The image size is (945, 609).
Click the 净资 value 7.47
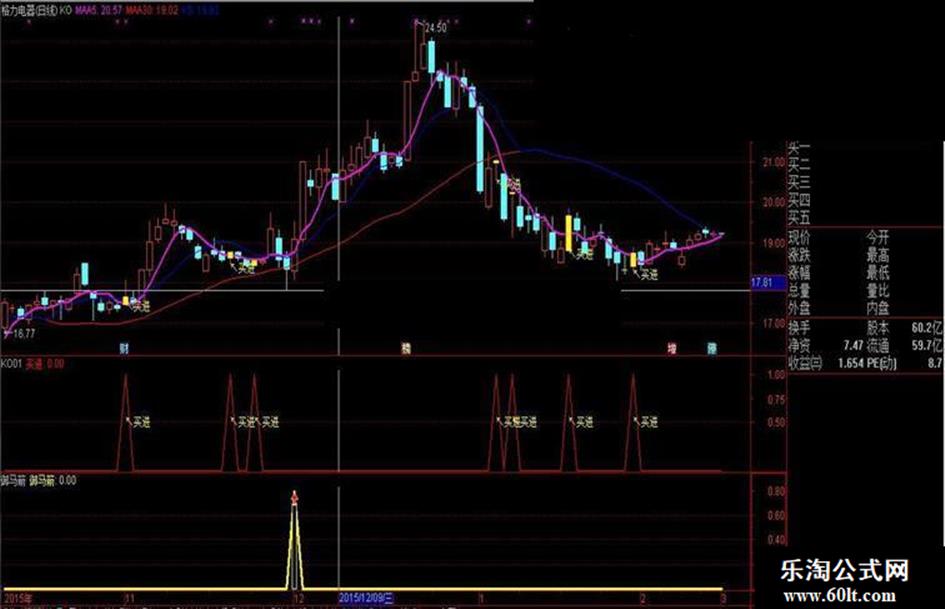tap(853, 346)
